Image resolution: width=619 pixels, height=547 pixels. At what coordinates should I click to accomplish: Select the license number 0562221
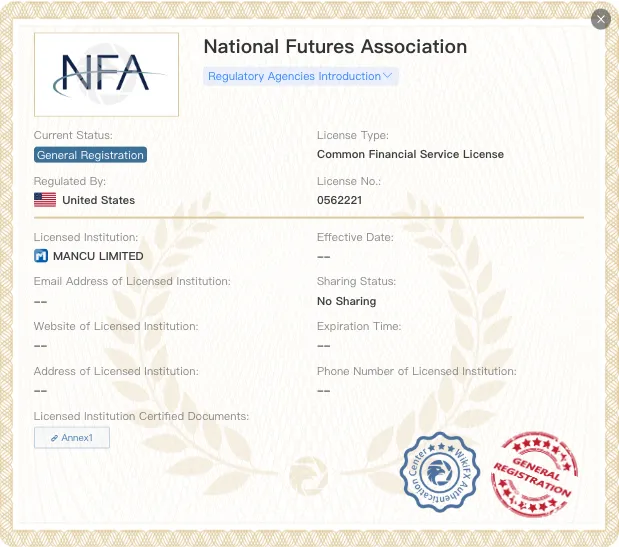pos(339,200)
